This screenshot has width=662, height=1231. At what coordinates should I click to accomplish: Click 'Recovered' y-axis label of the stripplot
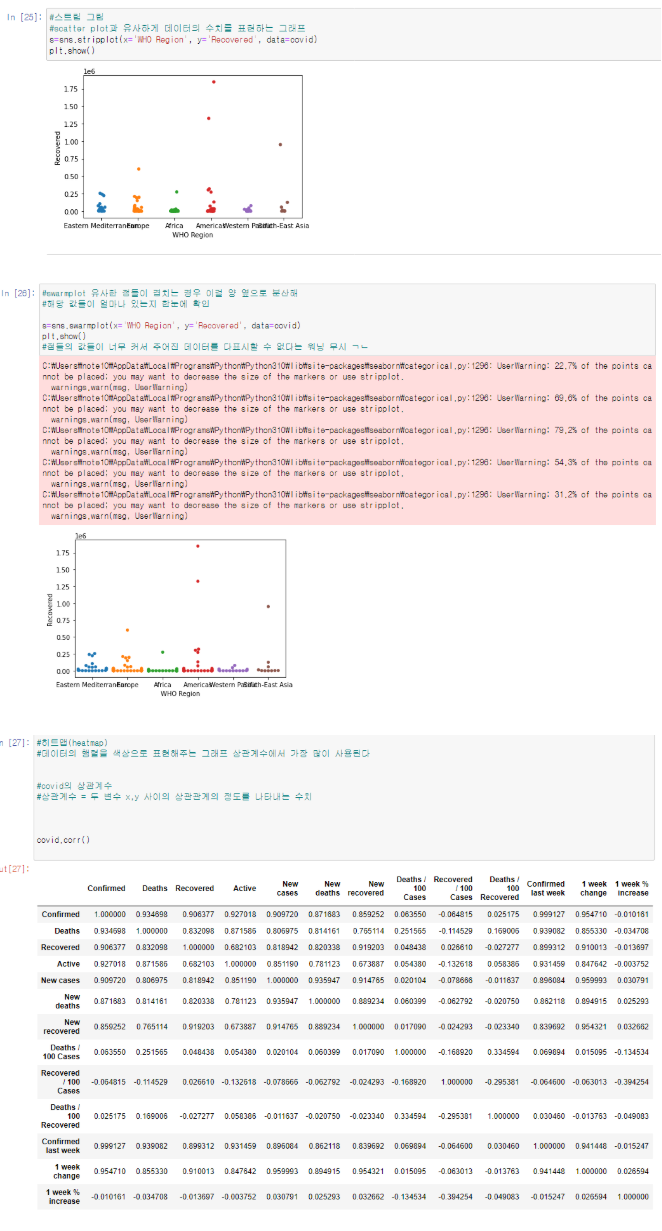pos(57,150)
